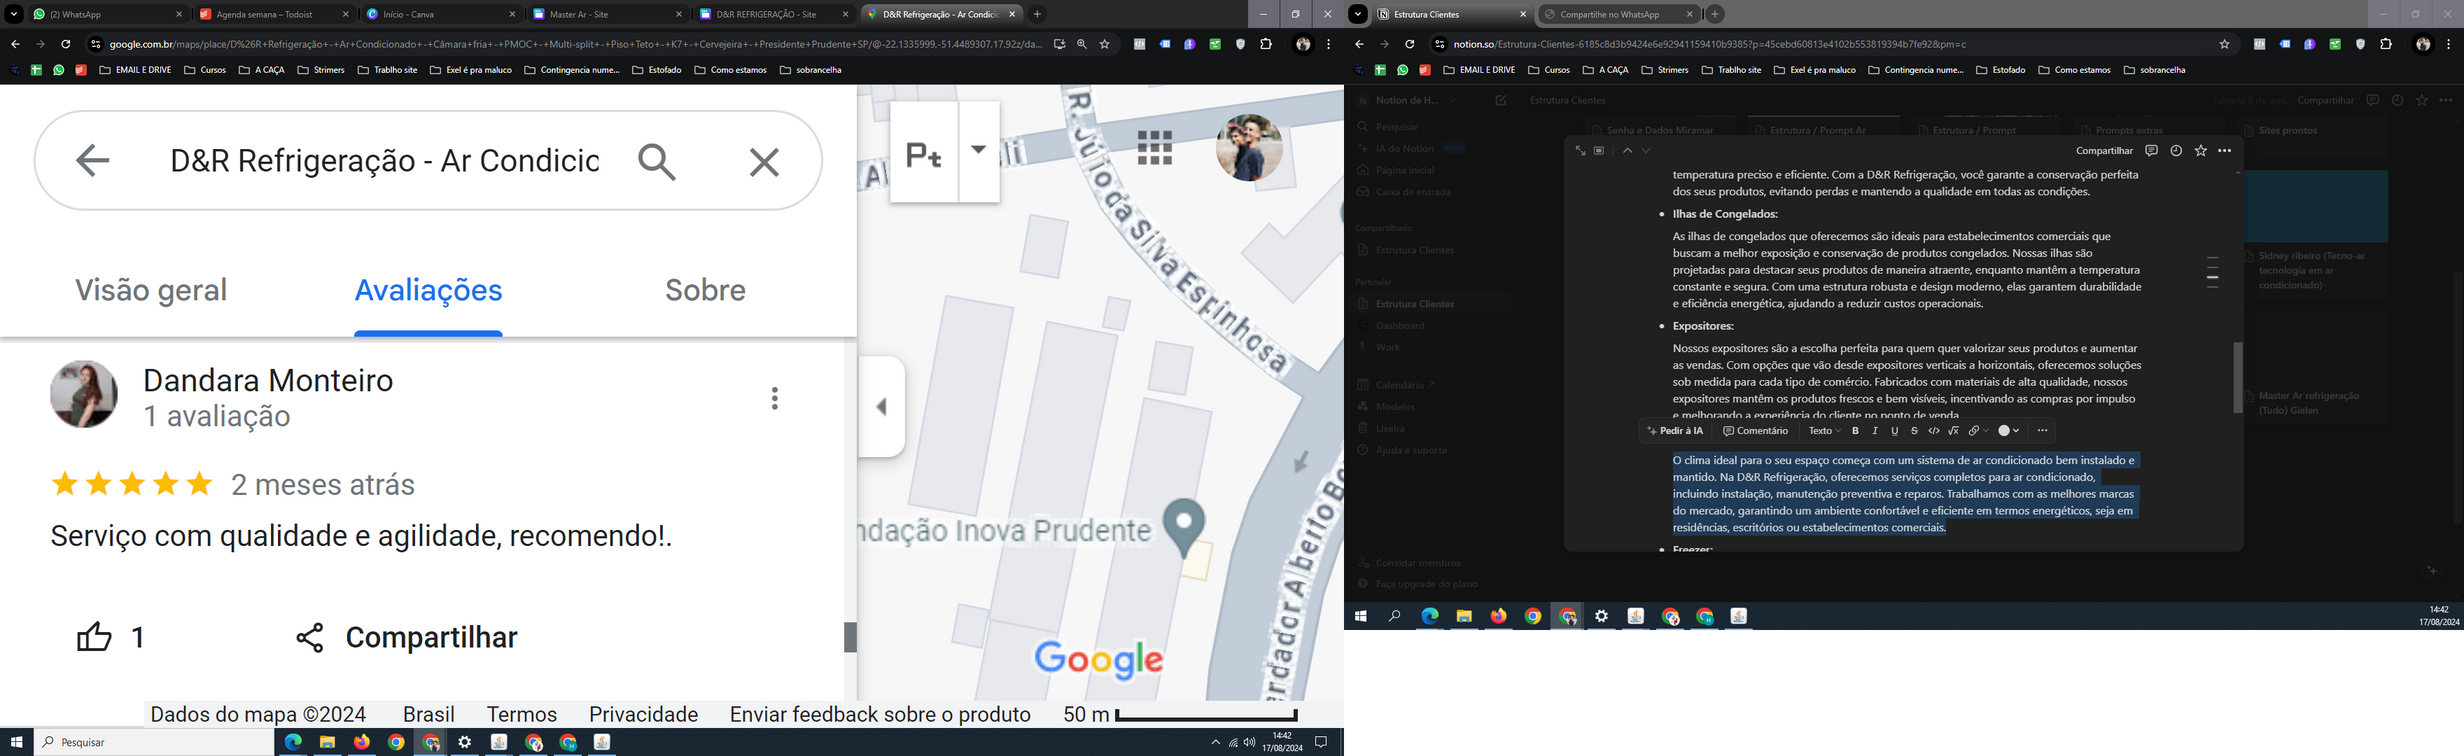The height and width of the screenshot is (756, 2464).
Task: Open the Sobre tab
Action: click(705, 290)
